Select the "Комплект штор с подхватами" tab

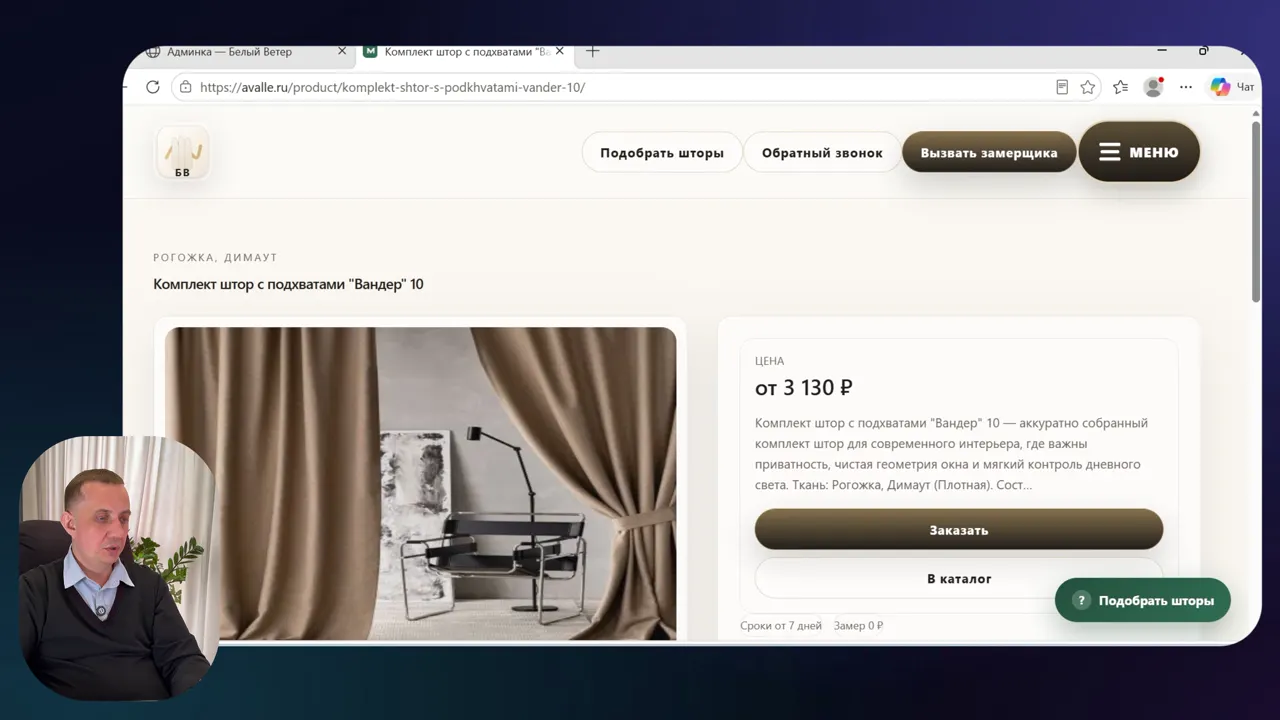[x=466, y=51]
